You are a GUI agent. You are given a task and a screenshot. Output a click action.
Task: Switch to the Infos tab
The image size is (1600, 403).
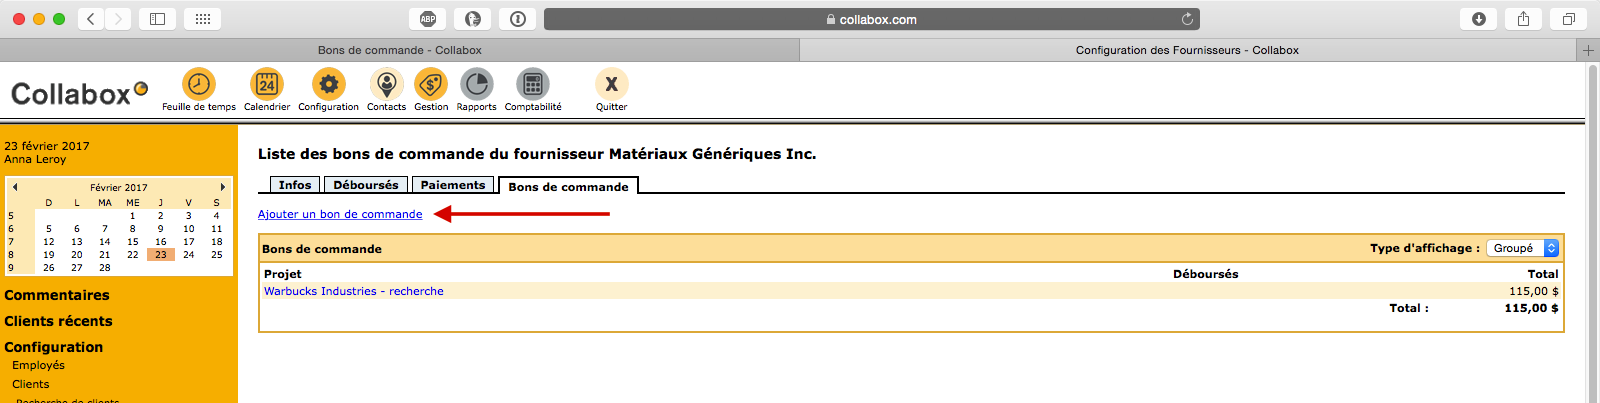point(295,185)
